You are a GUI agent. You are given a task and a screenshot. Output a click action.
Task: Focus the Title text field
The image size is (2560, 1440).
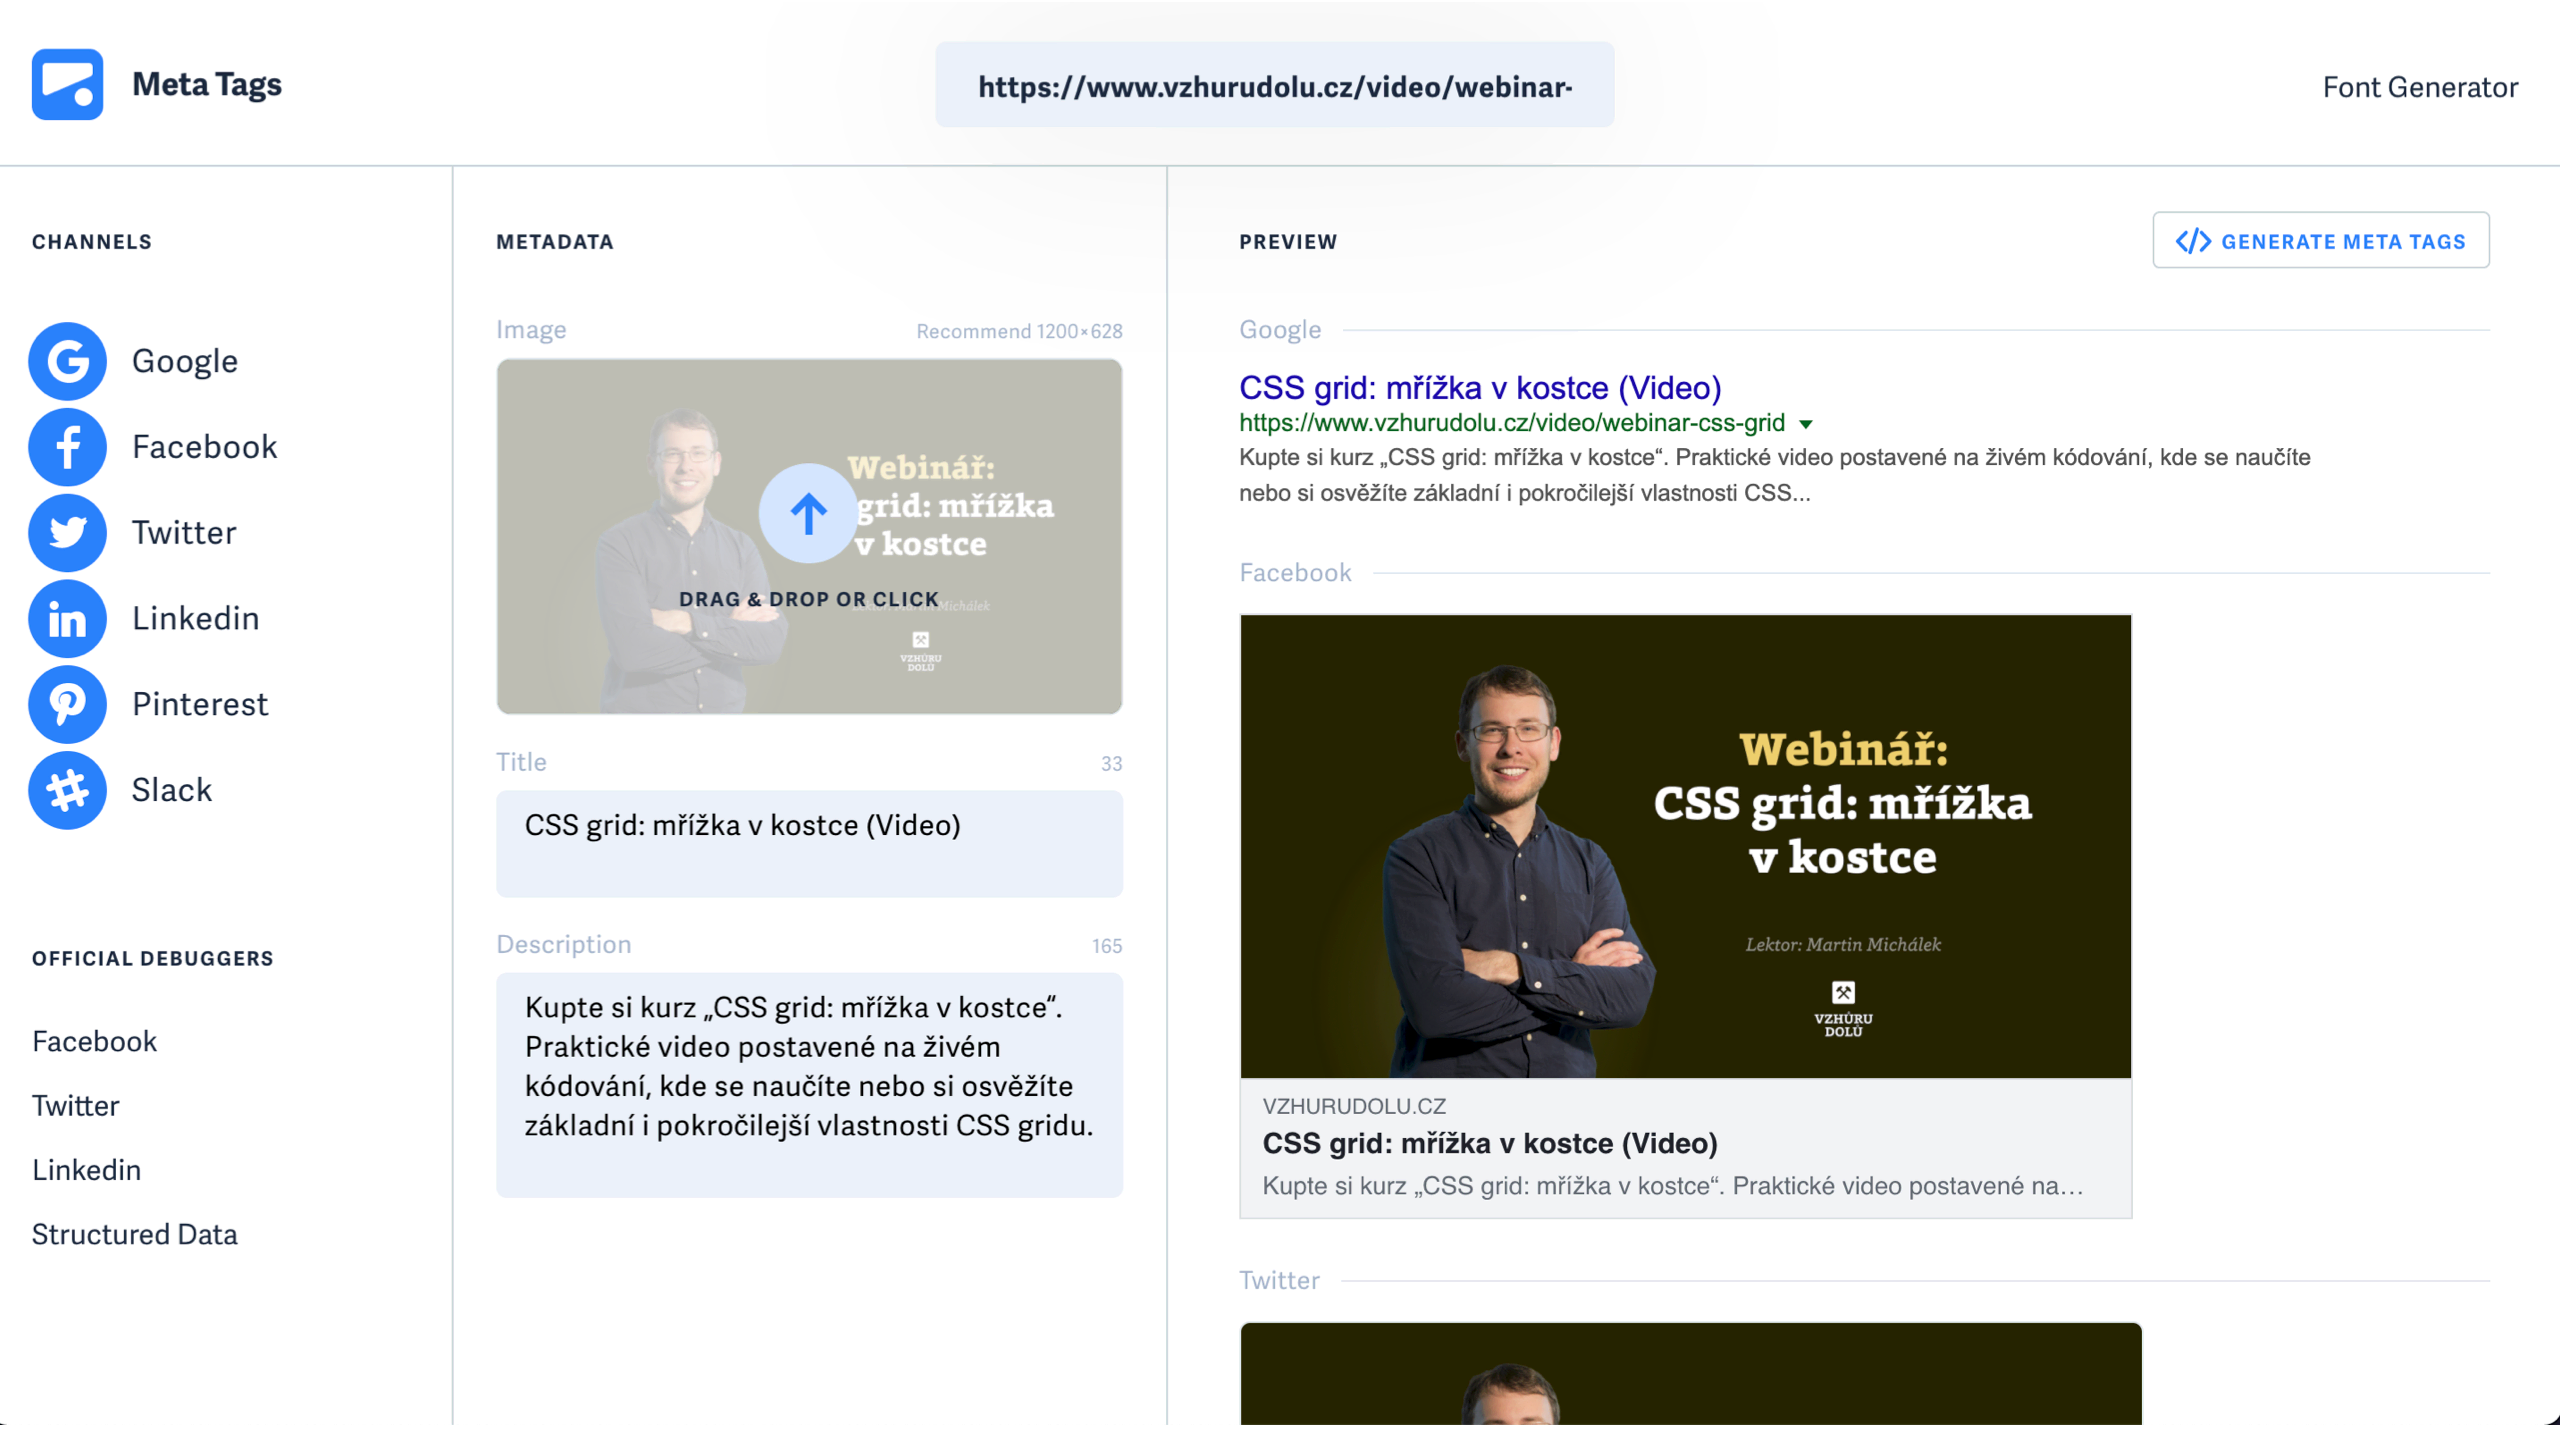[808, 843]
